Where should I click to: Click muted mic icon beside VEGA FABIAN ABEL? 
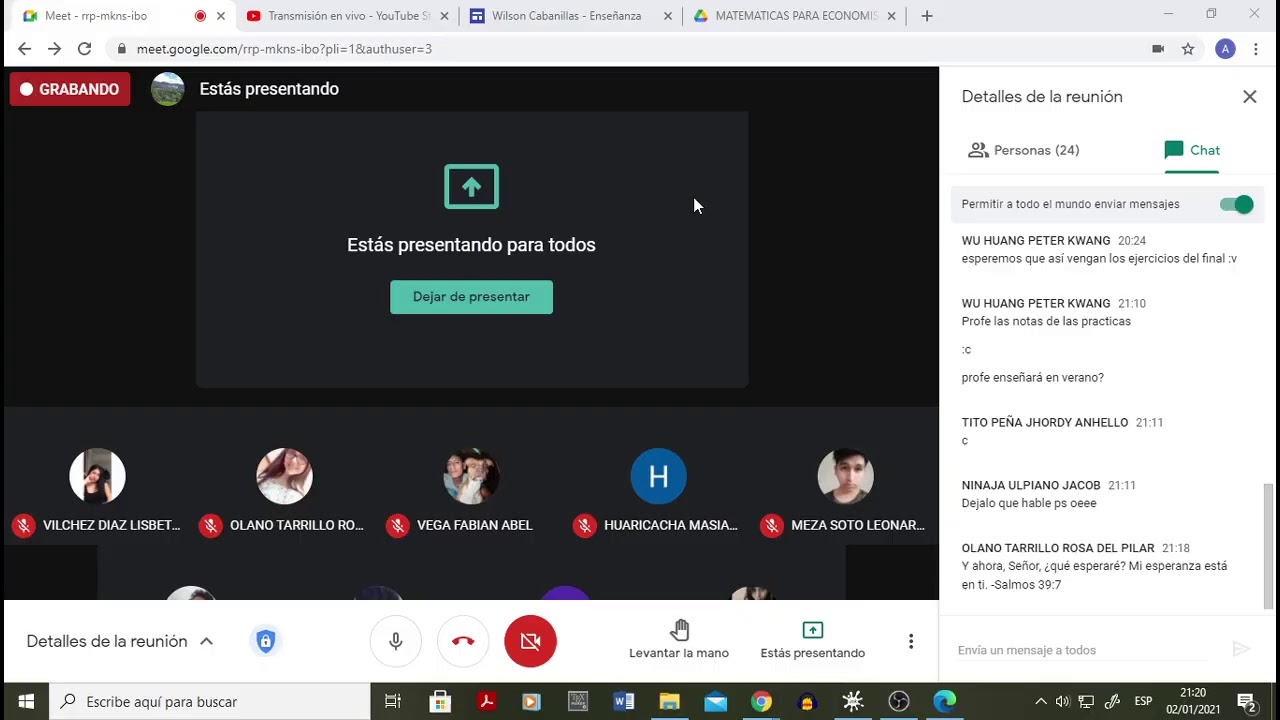(397, 525)
